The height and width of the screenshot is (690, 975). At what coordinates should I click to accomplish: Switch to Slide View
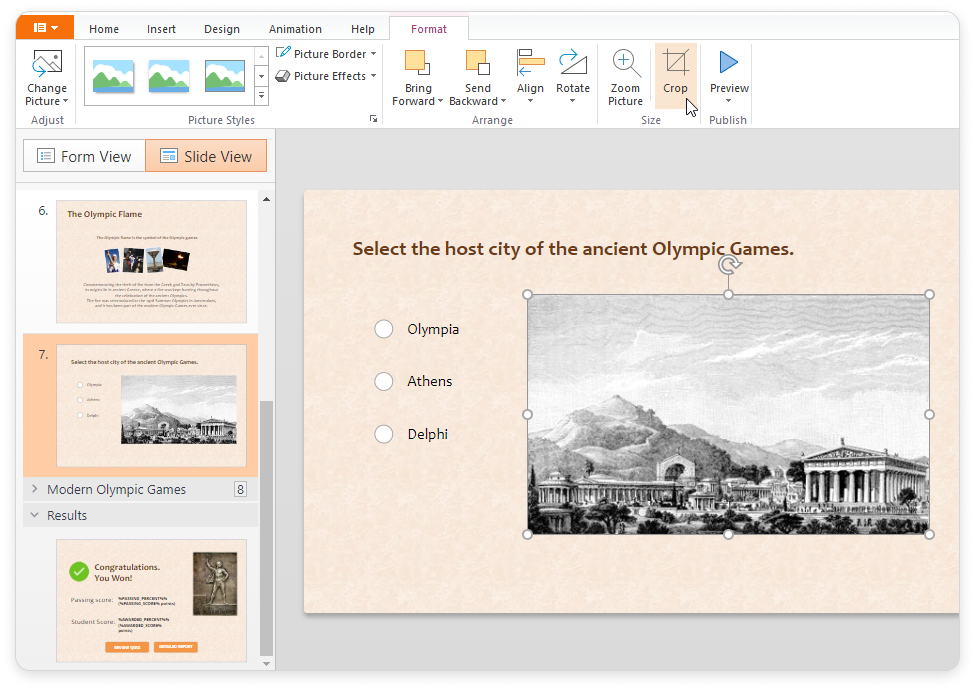(206, 156)
